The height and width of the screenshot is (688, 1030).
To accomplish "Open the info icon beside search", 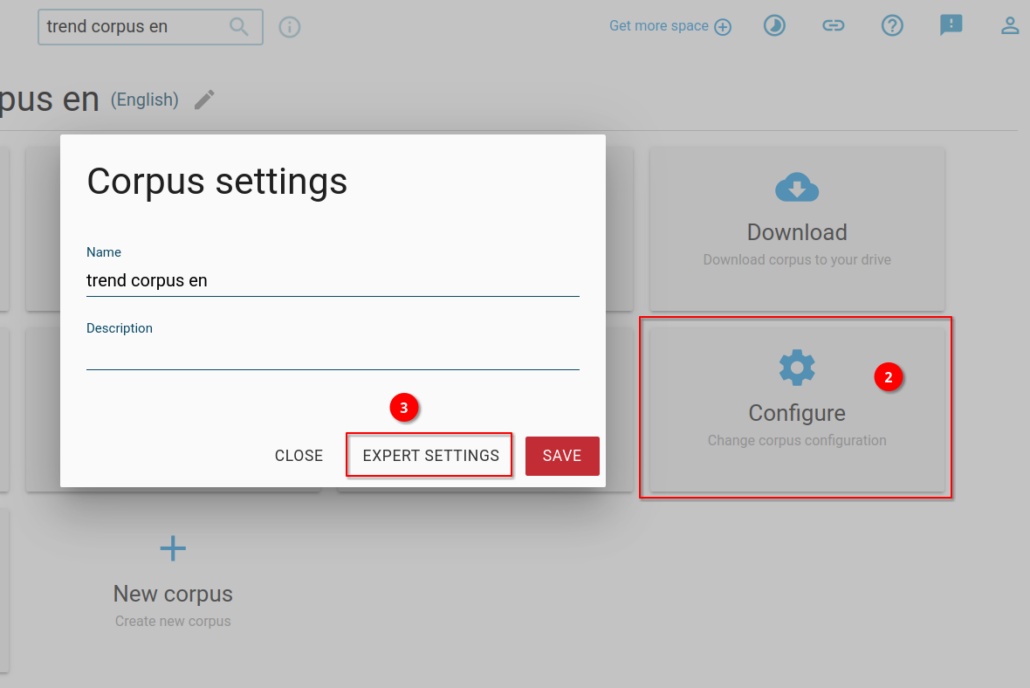I will click(x=290, y=27).
